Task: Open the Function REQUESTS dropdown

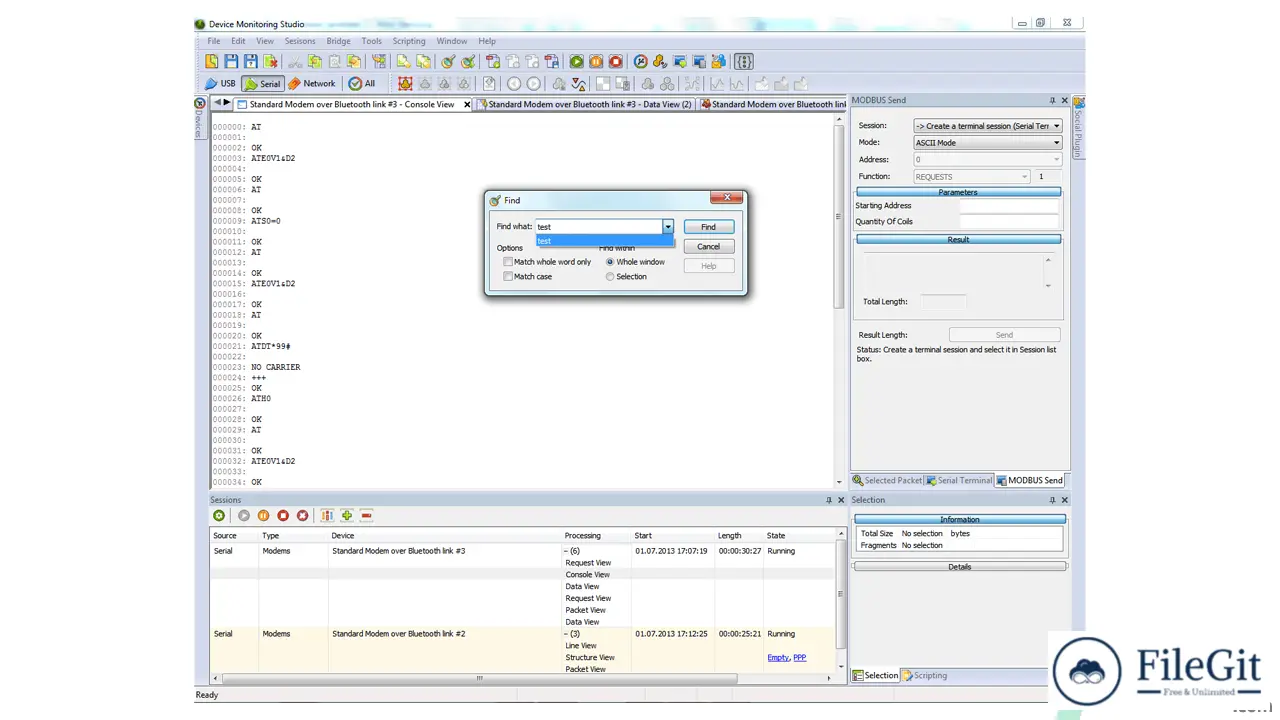Action: [x=1025, y=177]
